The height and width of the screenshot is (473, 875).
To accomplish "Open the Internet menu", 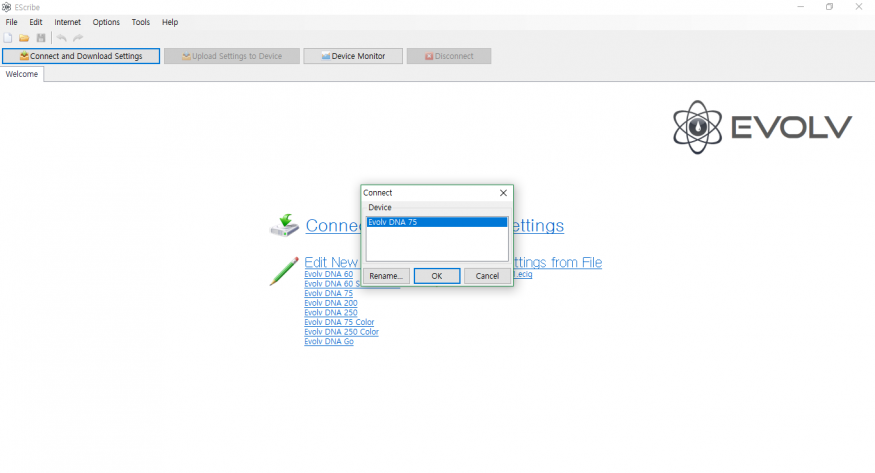I will pos(68,22).
